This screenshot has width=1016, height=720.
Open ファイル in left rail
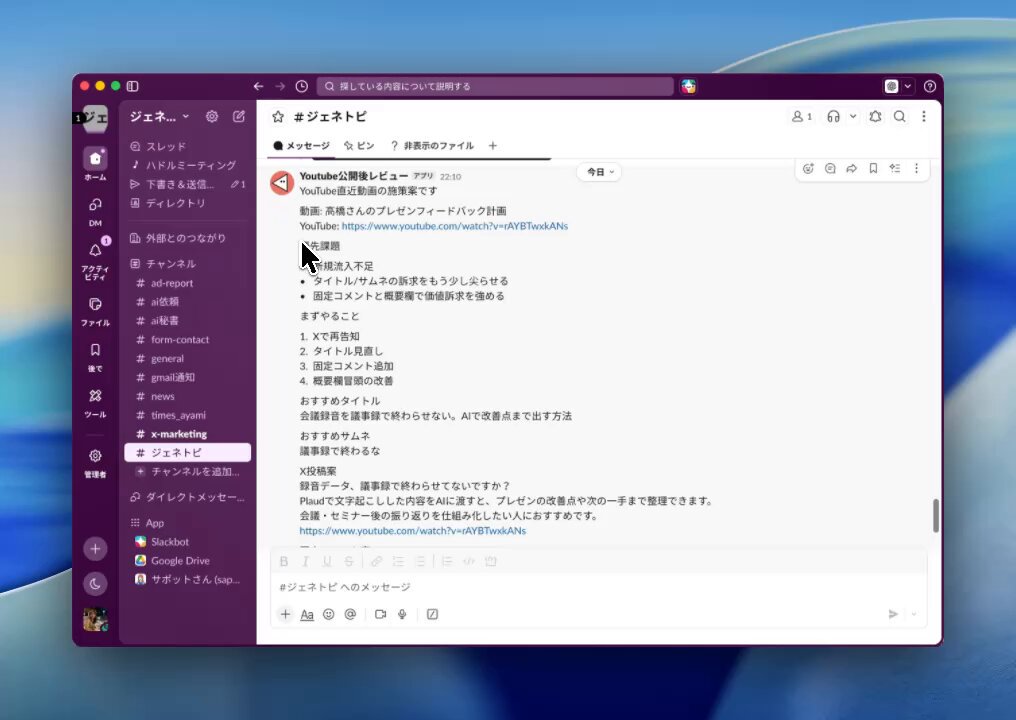tap(95, 312)
